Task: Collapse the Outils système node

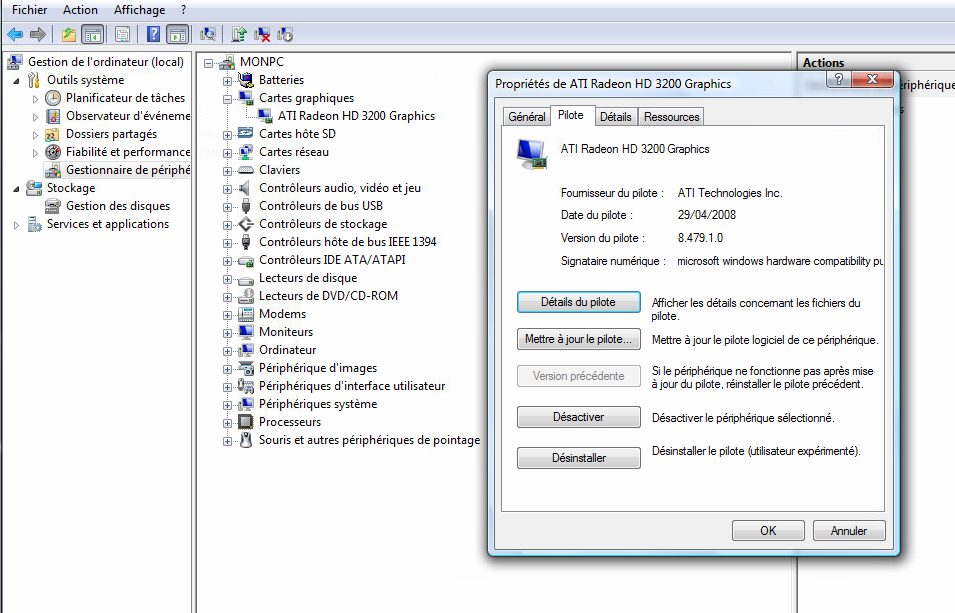Action: pyautogui.click(x=16, y=80)
